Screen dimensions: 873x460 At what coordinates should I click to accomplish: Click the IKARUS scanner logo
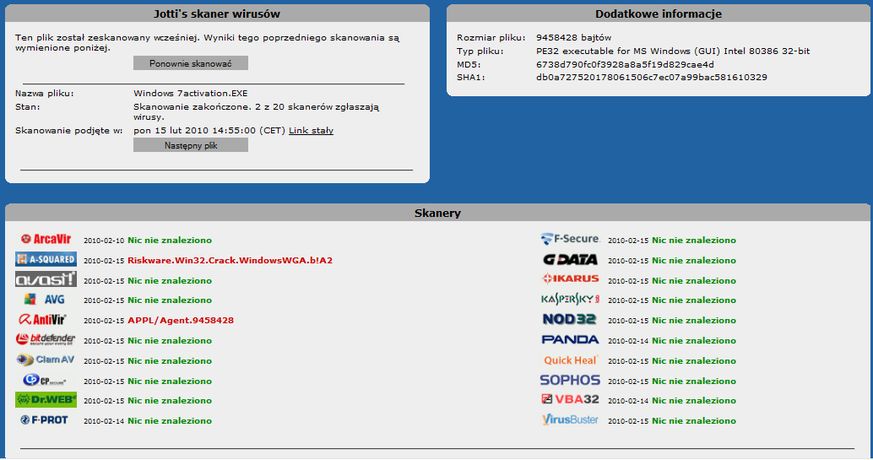[571, 278]
